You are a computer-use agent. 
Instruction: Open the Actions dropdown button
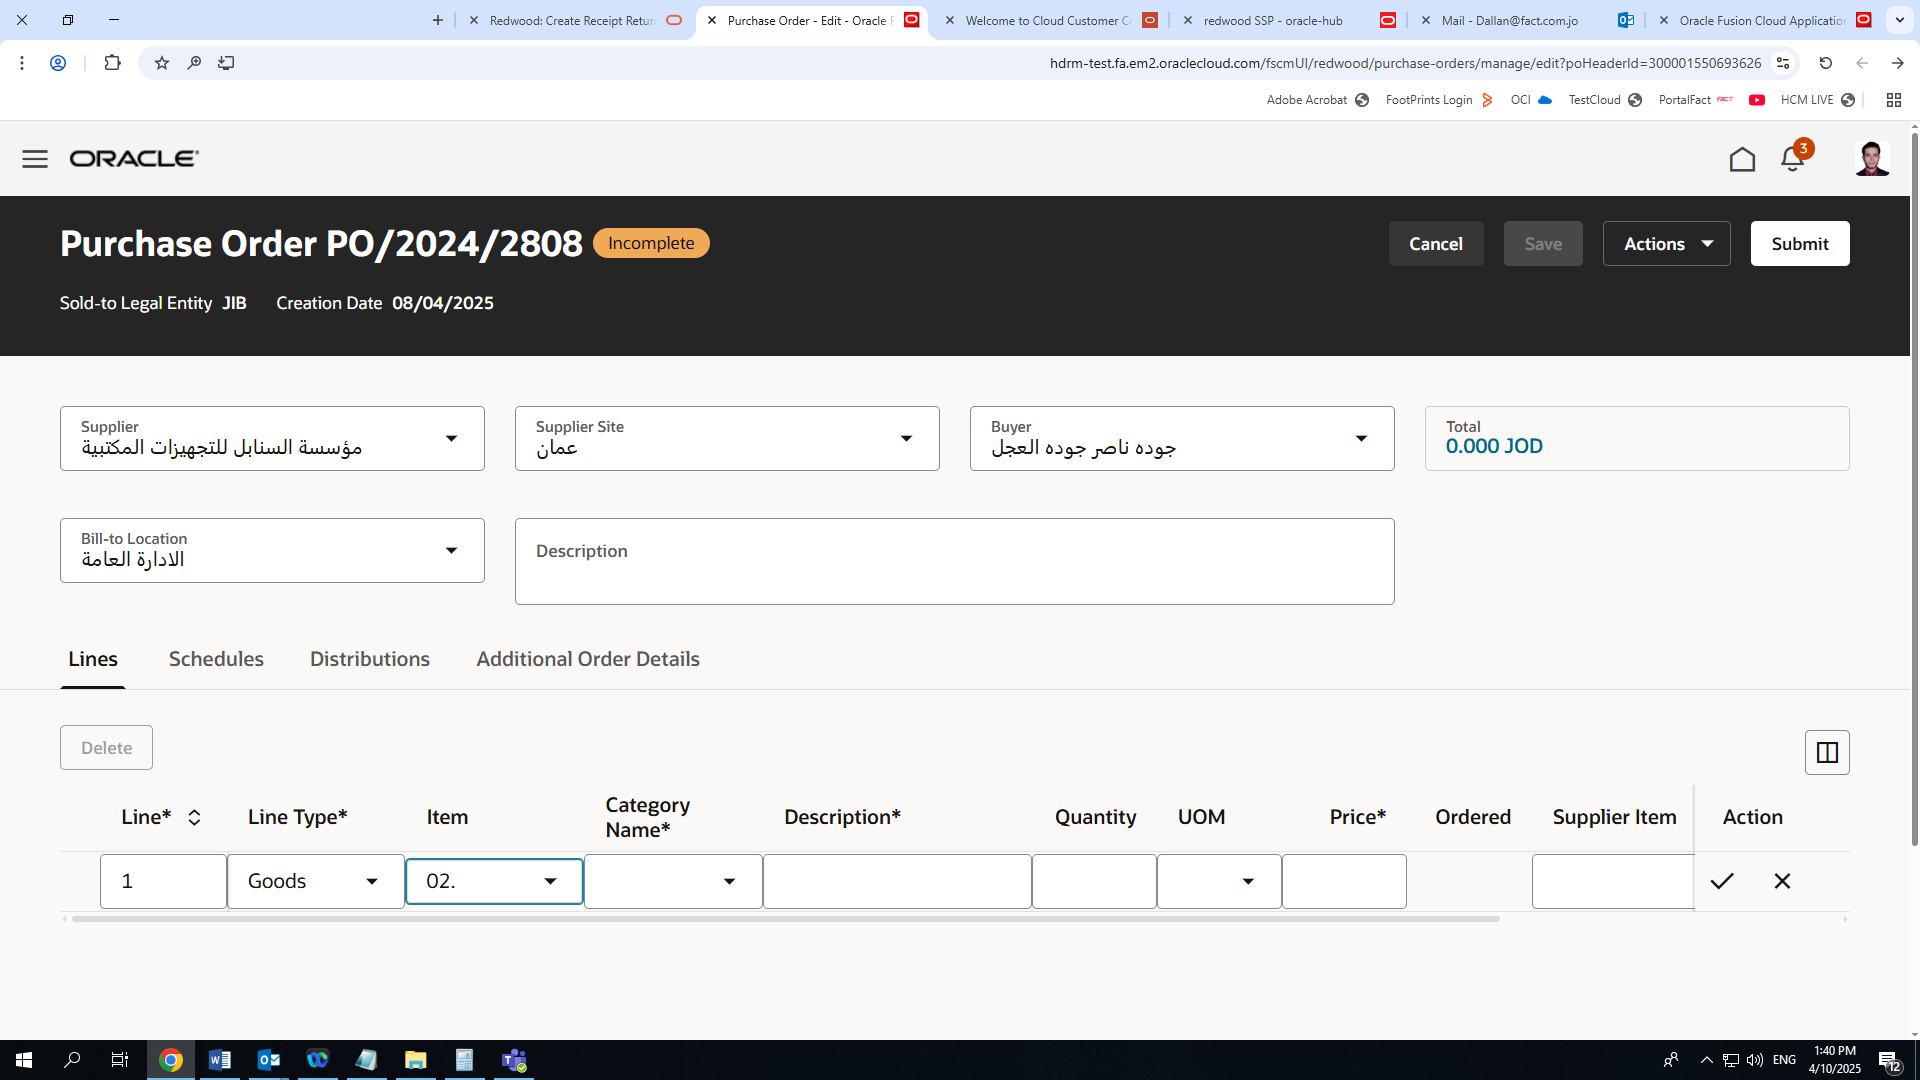coord(1666,244)
